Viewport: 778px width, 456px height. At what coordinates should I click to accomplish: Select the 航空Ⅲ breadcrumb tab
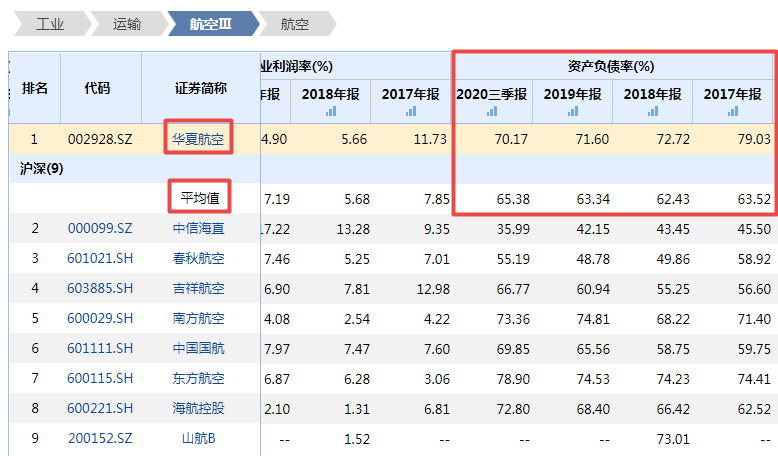pyautogui.click(x=210, y=24)
